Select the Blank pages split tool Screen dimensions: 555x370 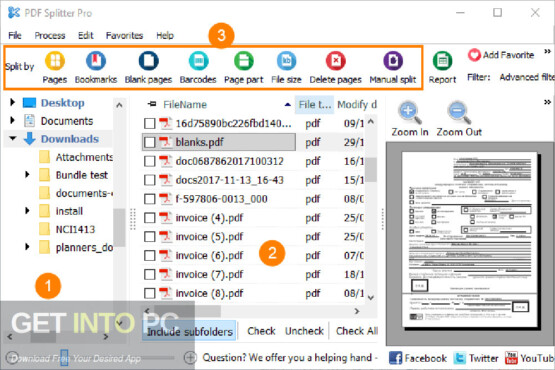148,61
